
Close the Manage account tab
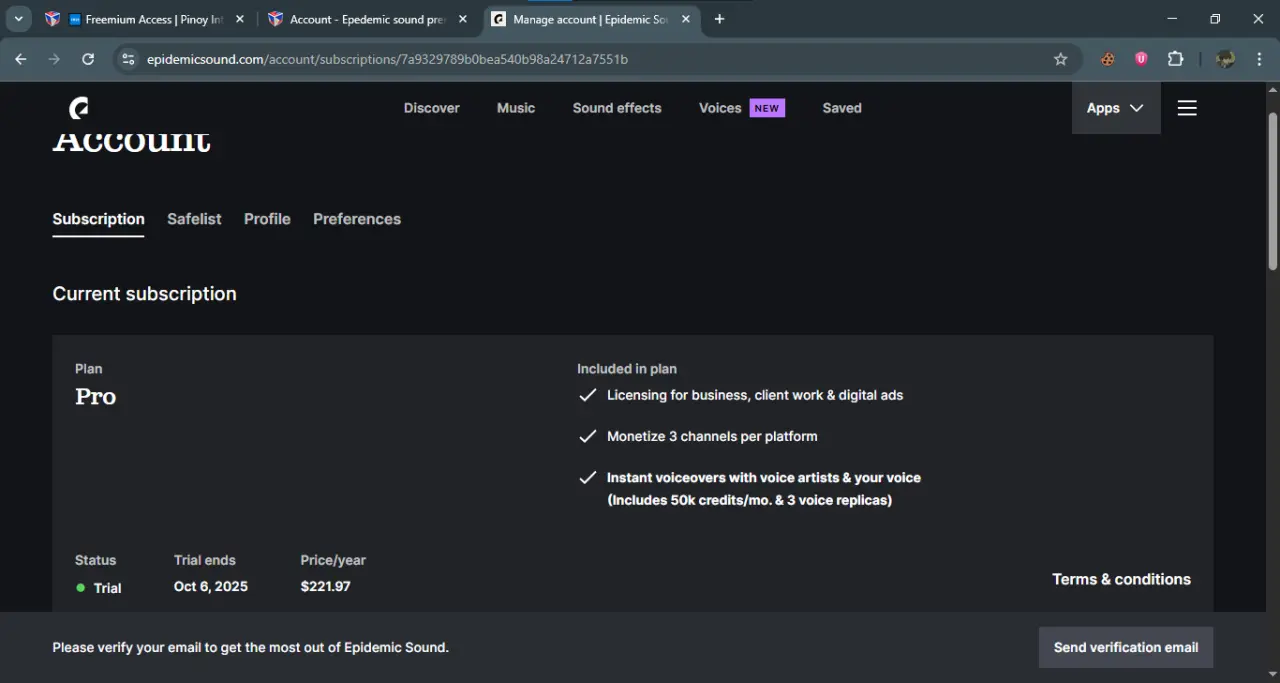click(686, 19)
